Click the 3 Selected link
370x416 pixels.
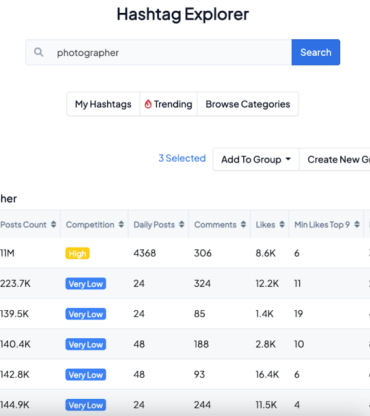tap(182, 158)
